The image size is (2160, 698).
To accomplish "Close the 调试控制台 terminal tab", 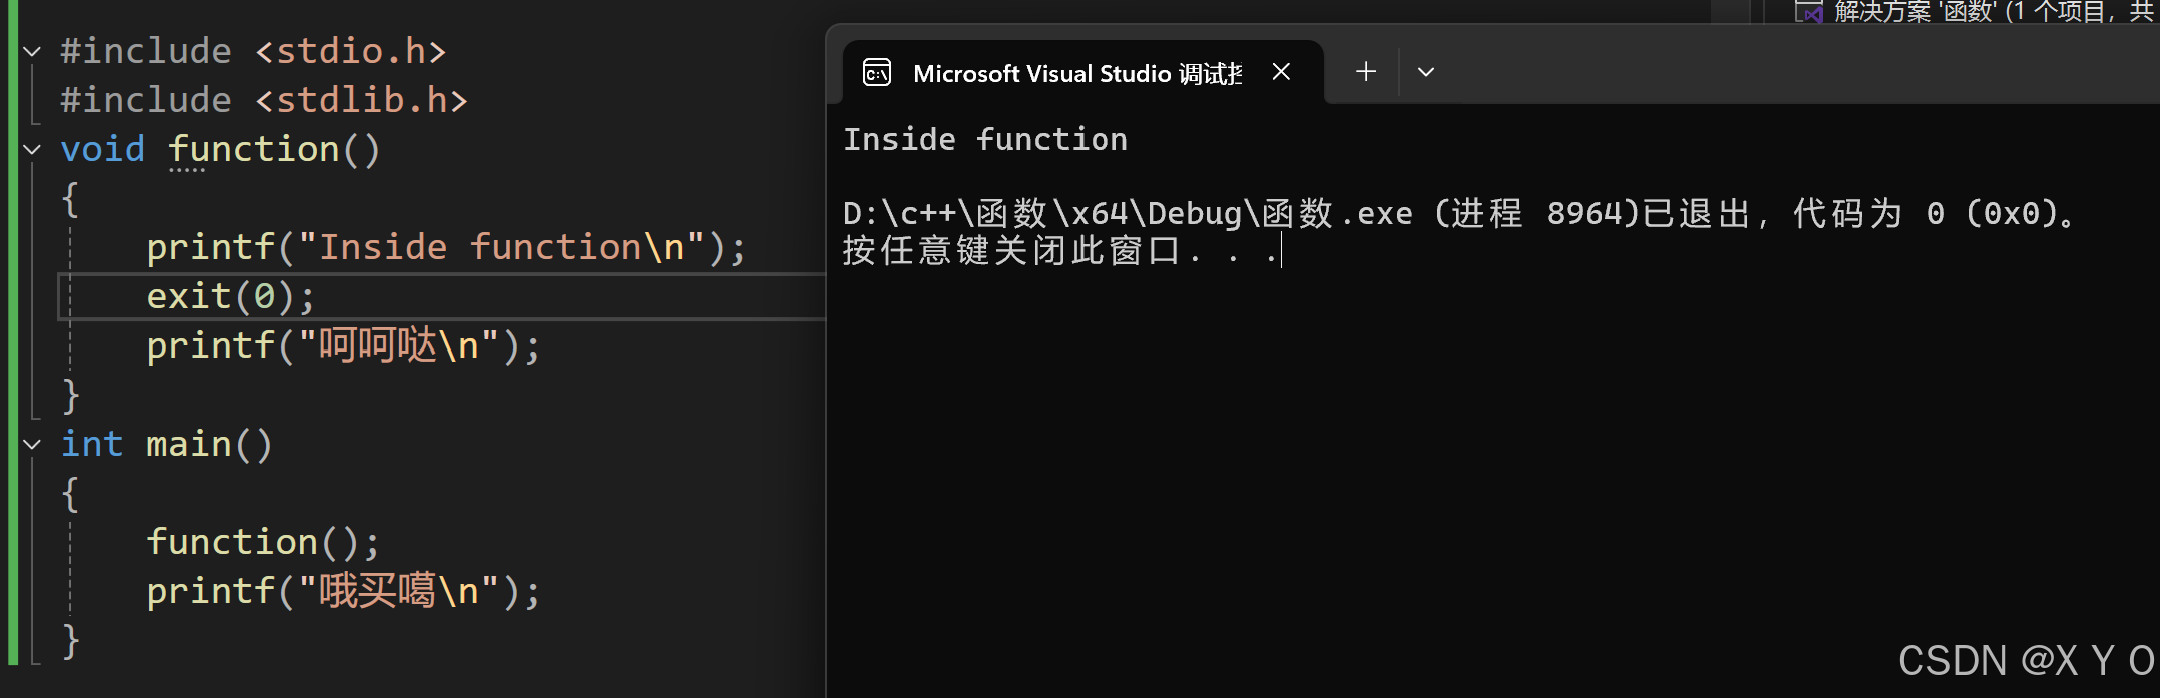I will [1282, 71].
